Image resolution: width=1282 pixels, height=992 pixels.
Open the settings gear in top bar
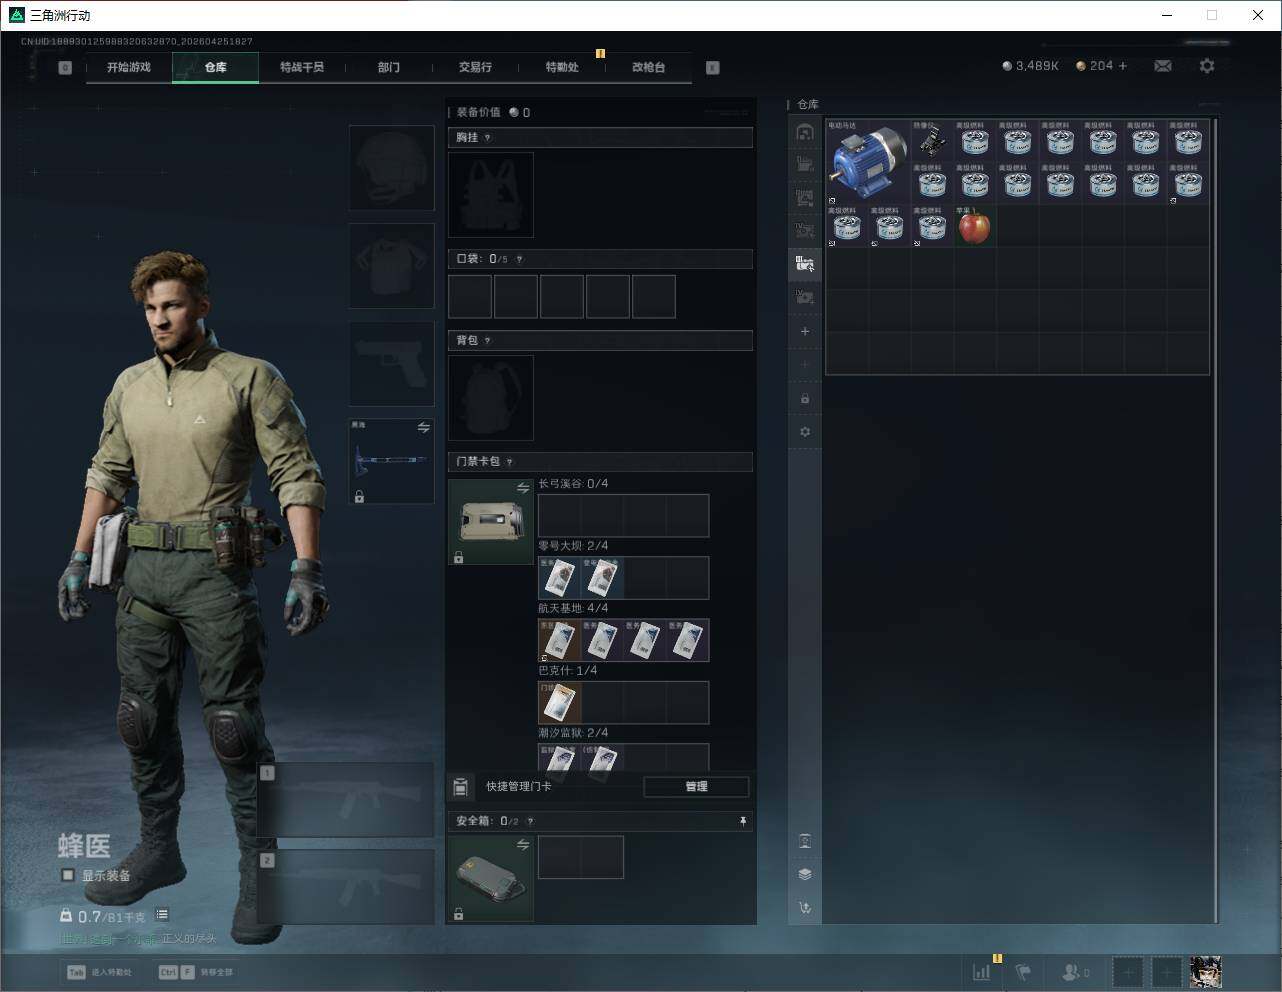[1207, 66]
